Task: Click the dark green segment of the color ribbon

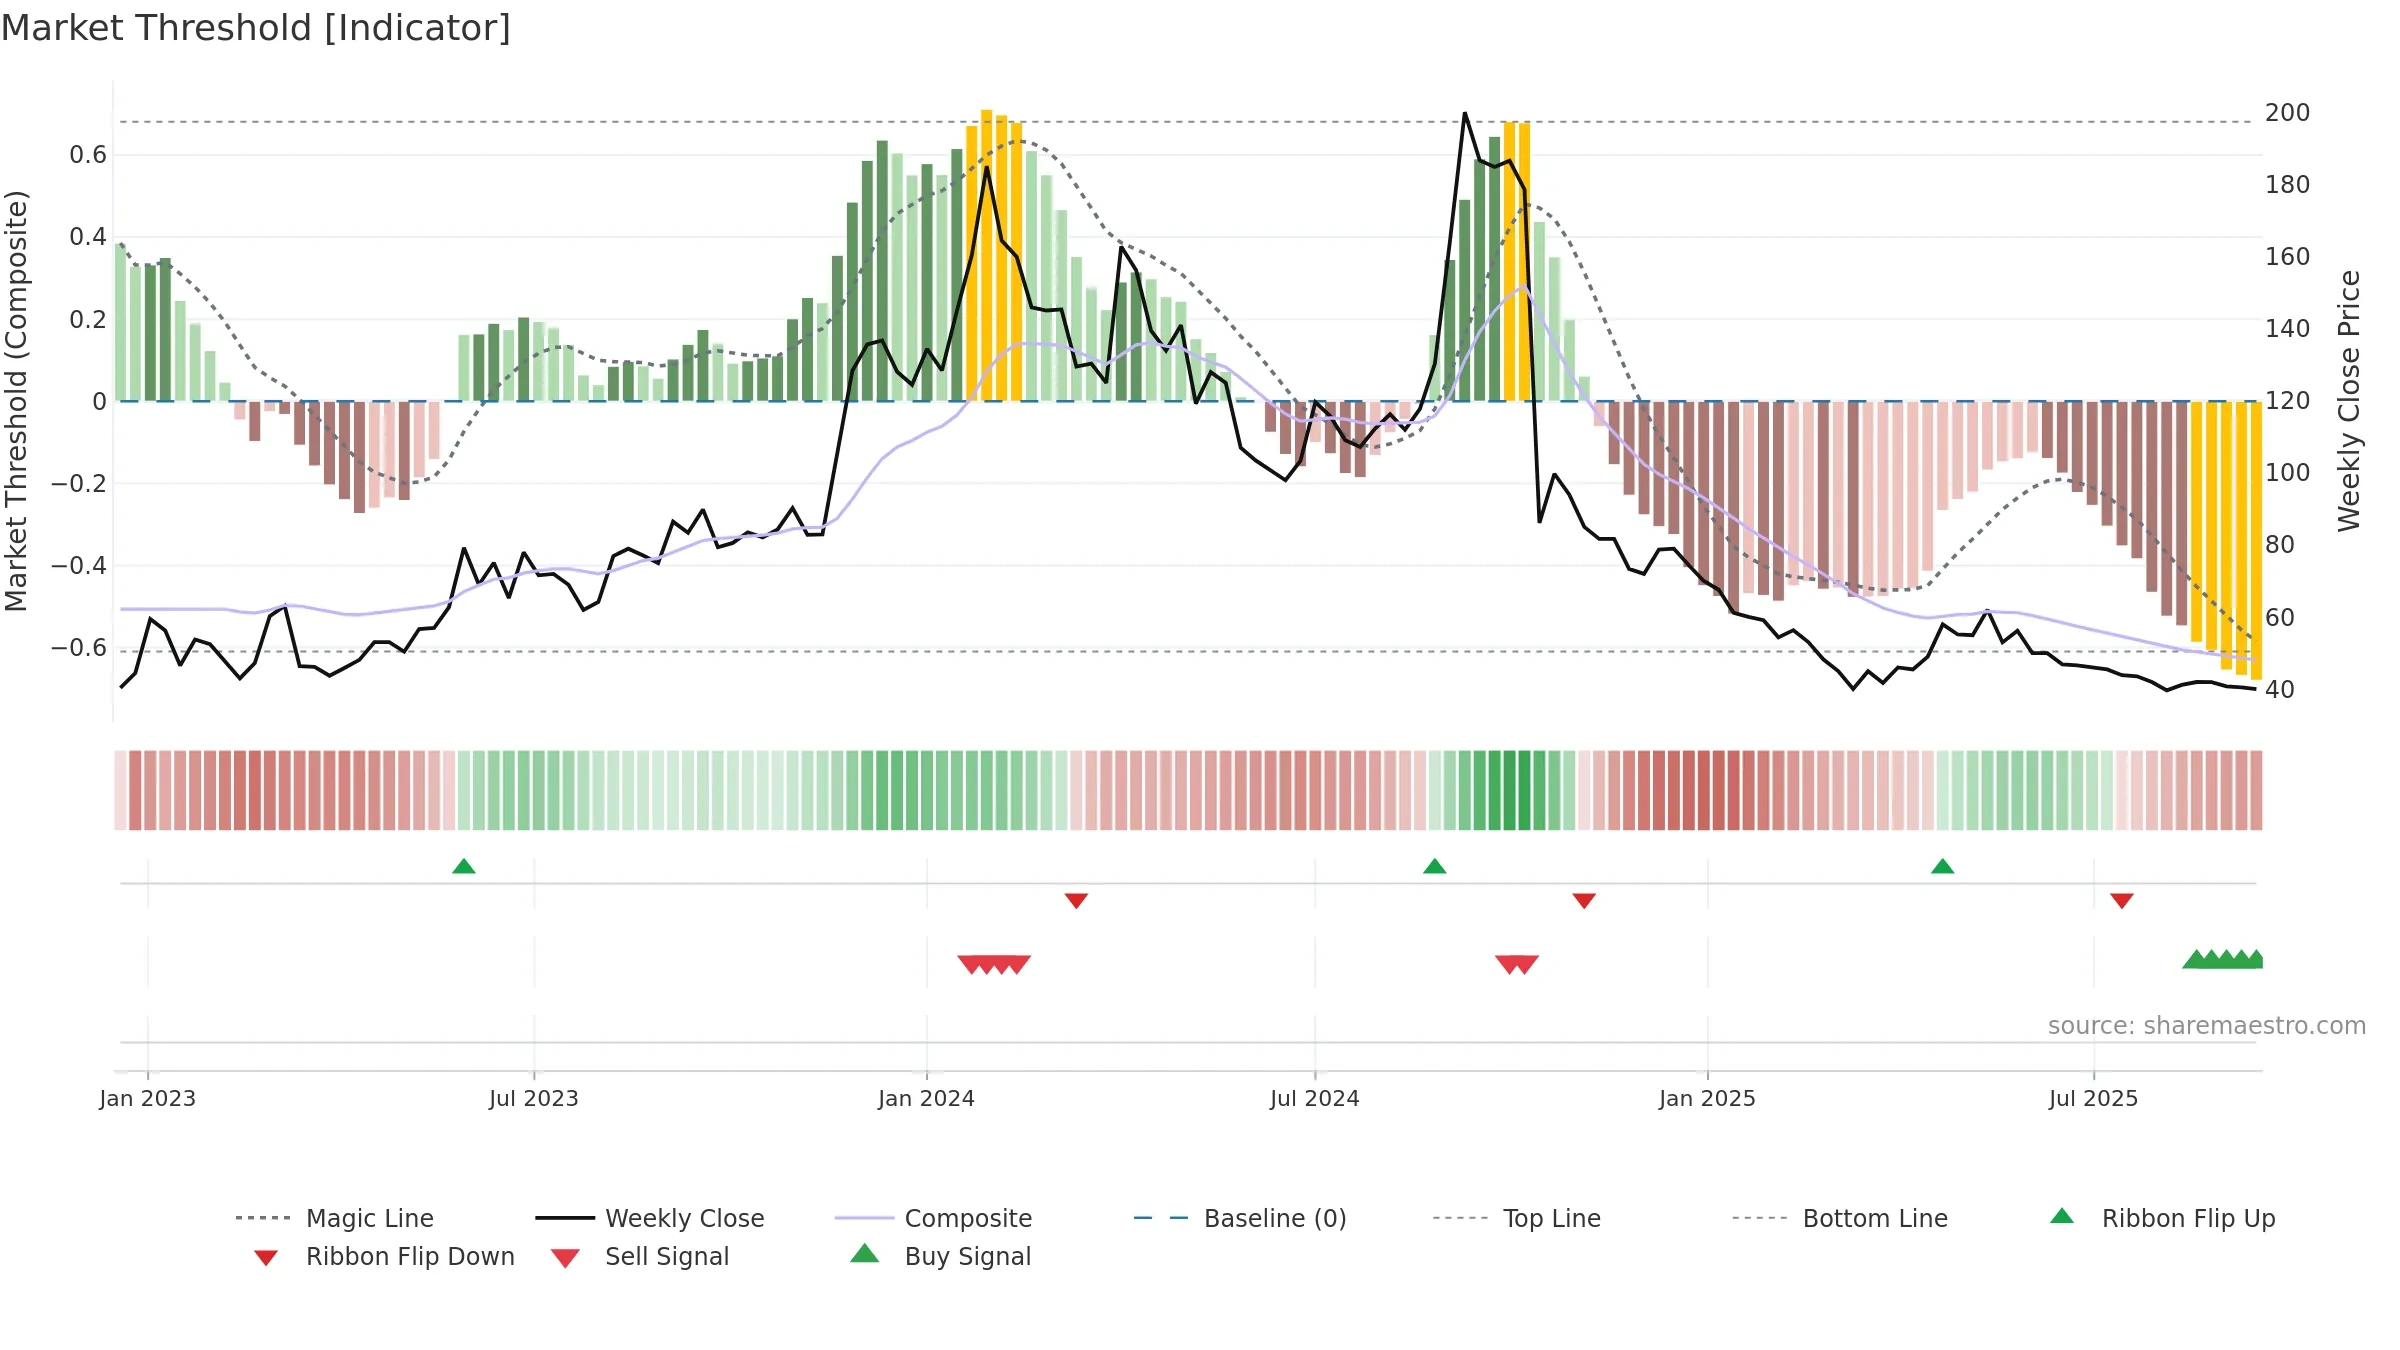Action: click(1510, 790)
